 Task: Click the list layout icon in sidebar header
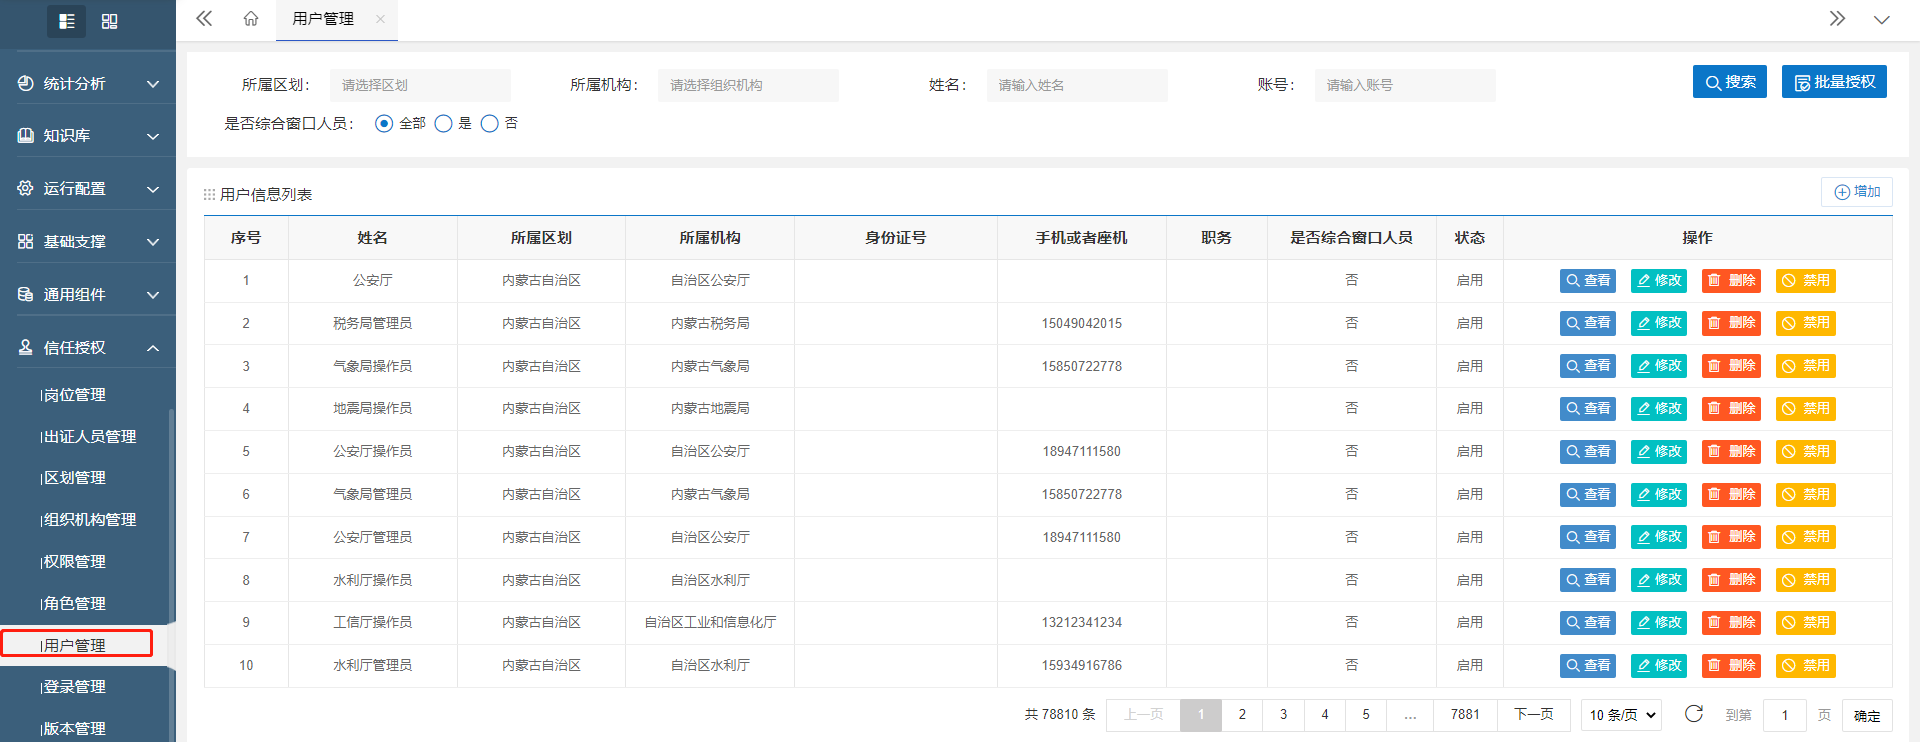point(67,21)
